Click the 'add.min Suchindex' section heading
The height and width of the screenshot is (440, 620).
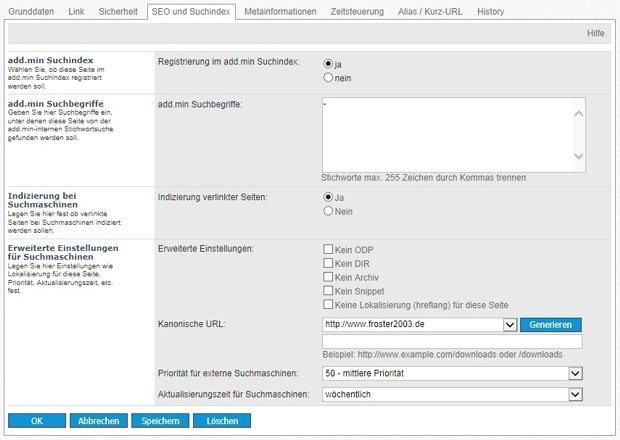coord(51,60)
